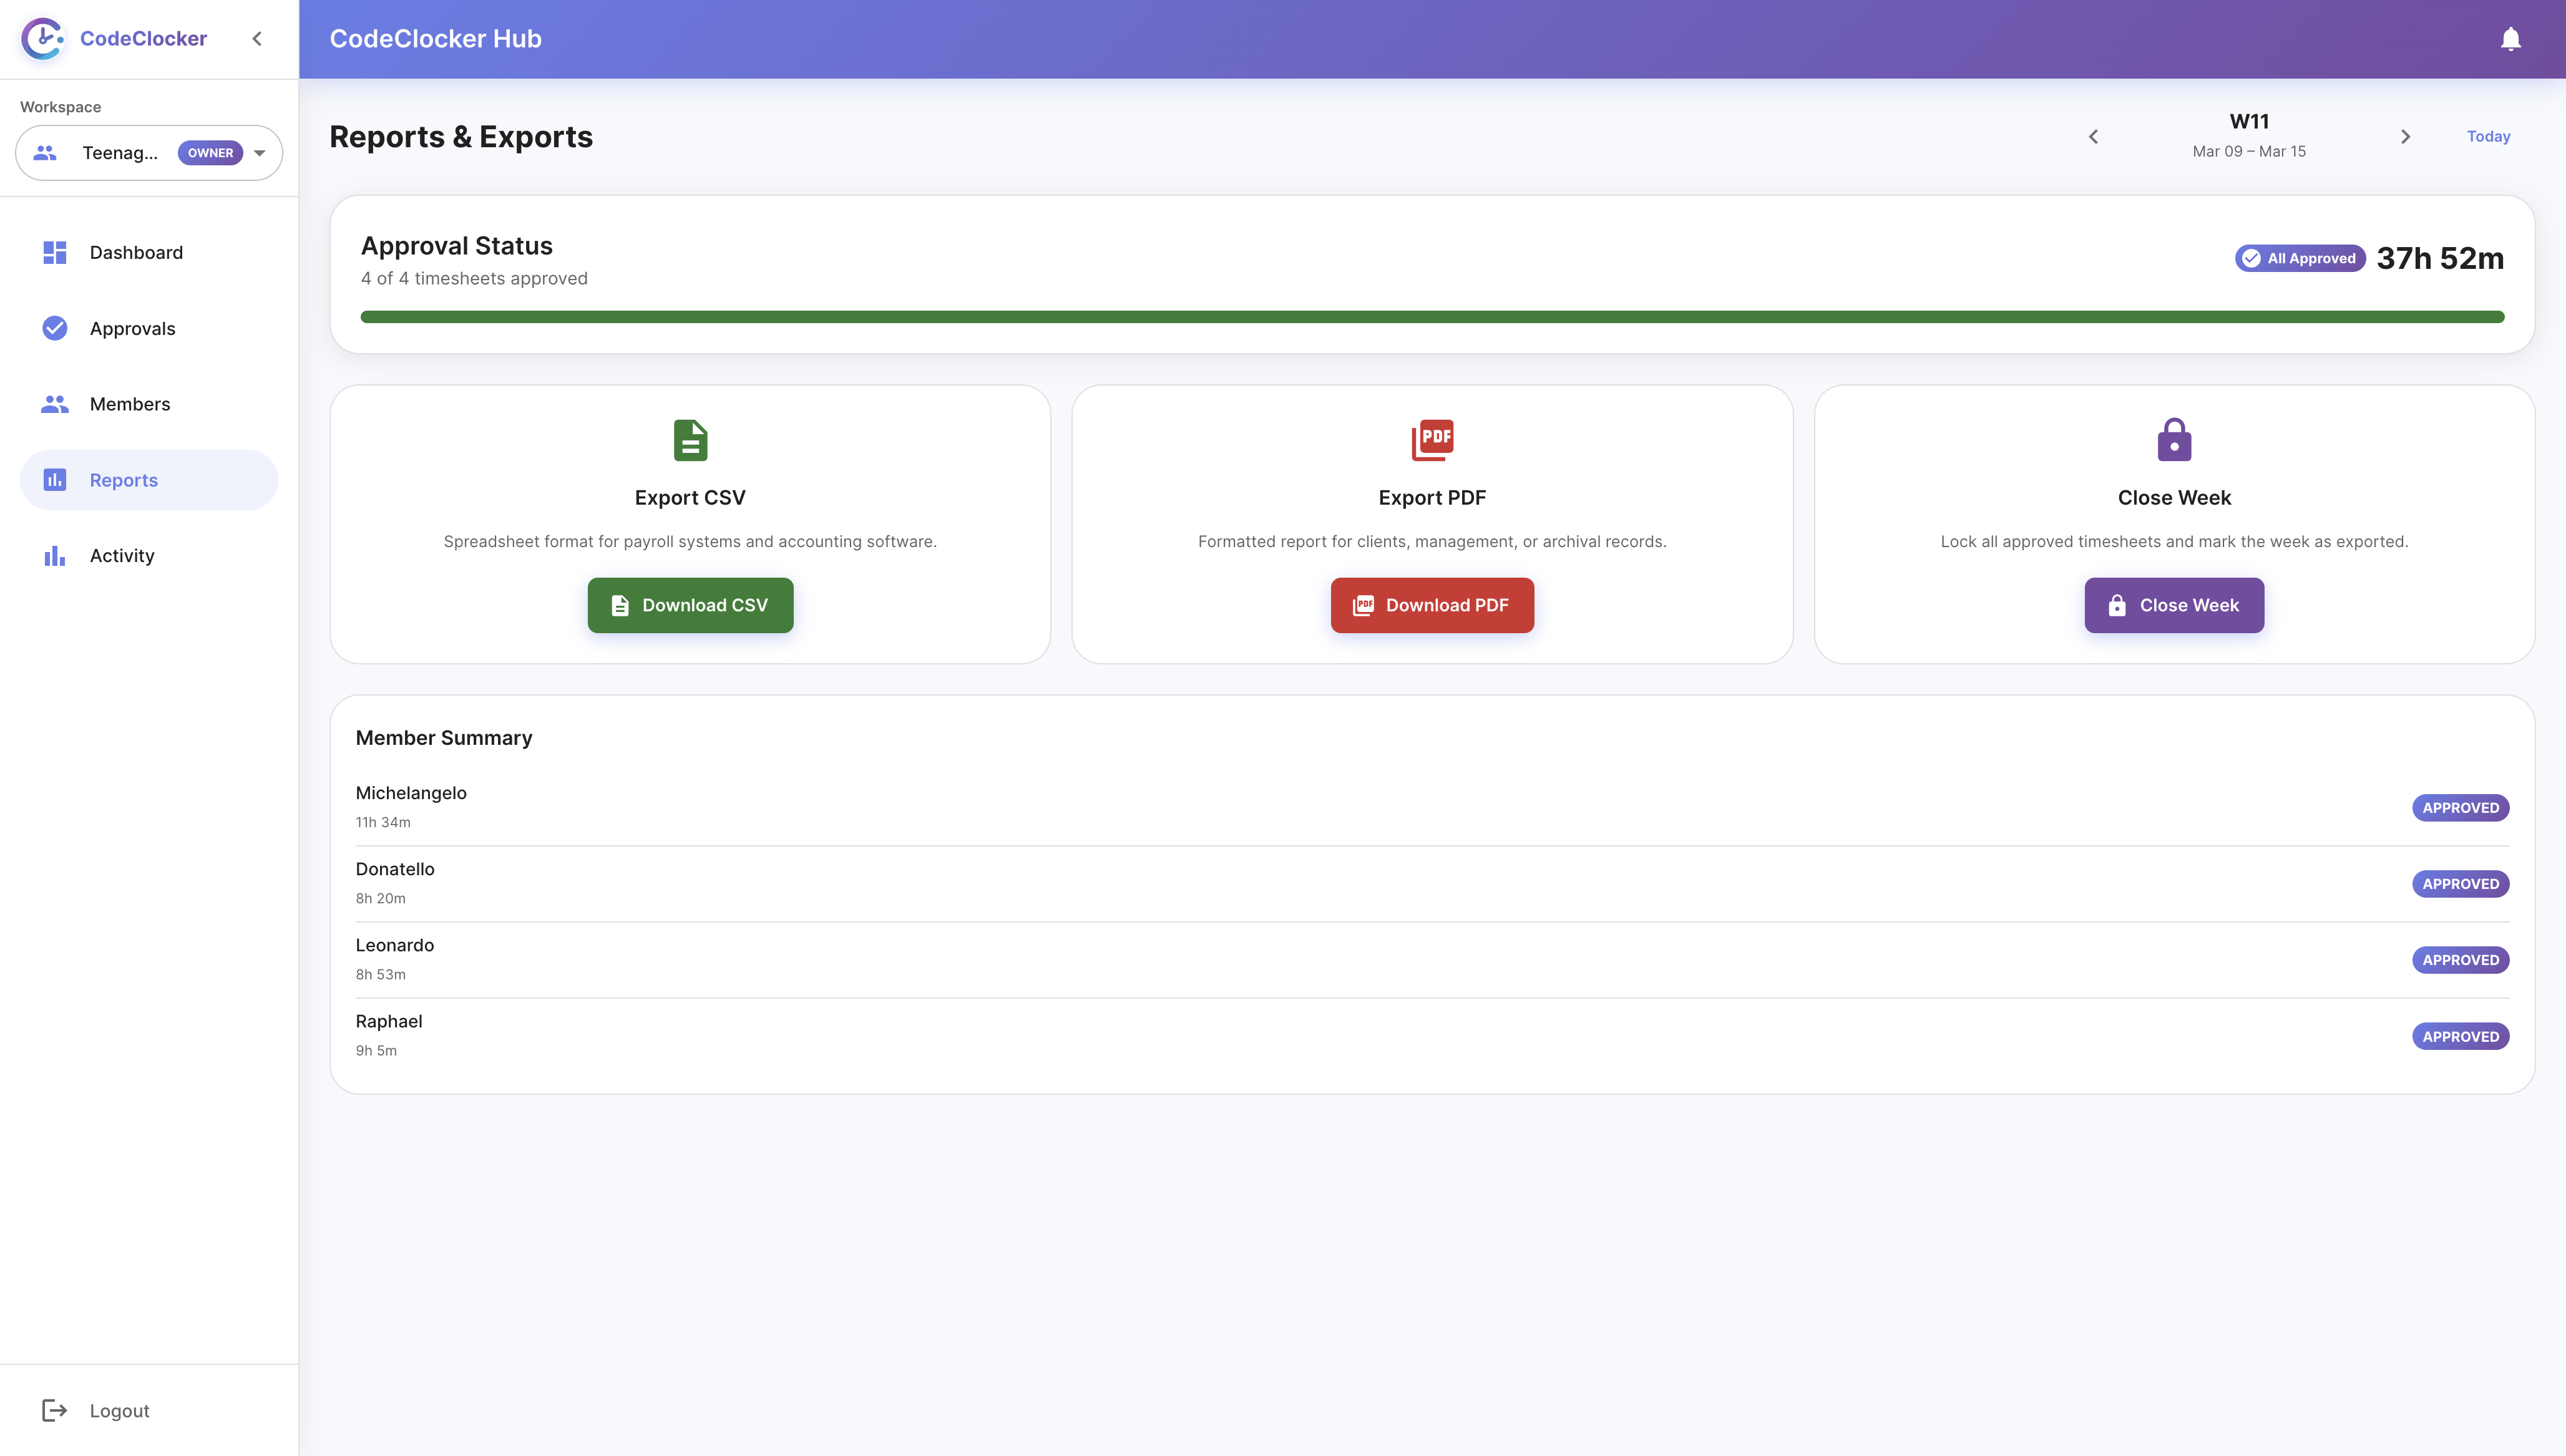Viewport: 2566px width, 1456px height.
Task: Open the notifications bell
Action: point(2511,39)
